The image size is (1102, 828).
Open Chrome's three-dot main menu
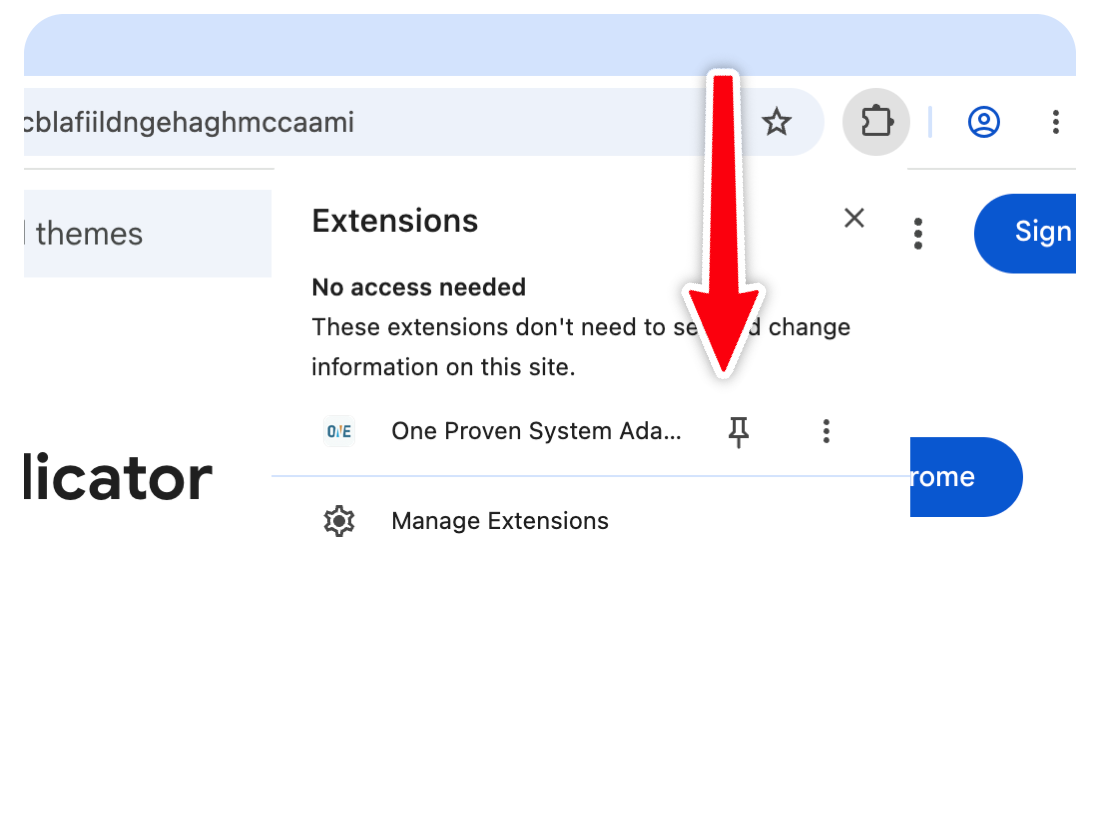click(1056, 122)
